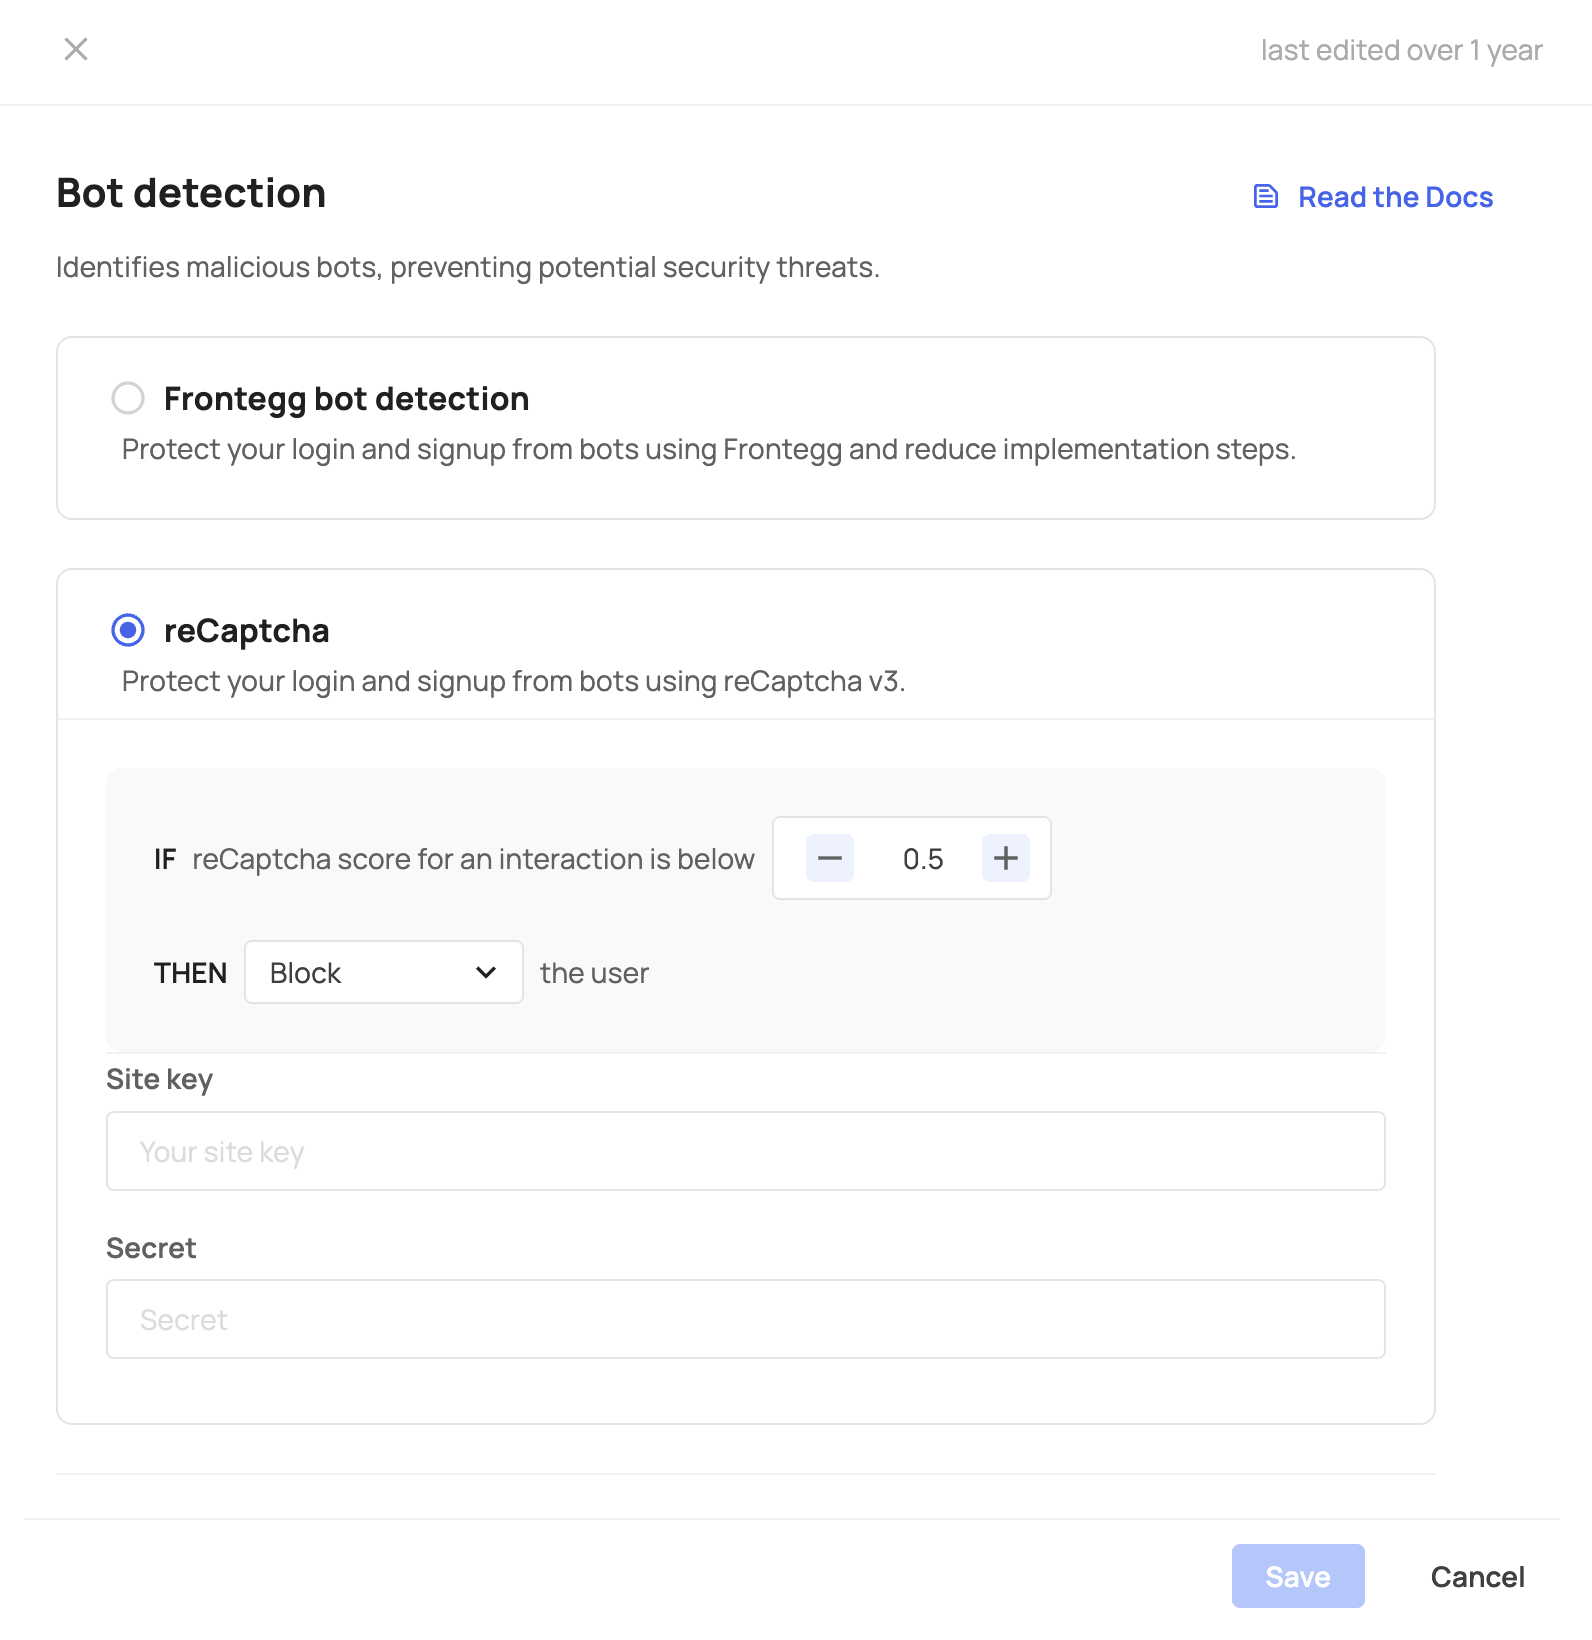Cancel the bot detection changes
This screenshot has height=1640, width=1592.
pos(1477,1577)
